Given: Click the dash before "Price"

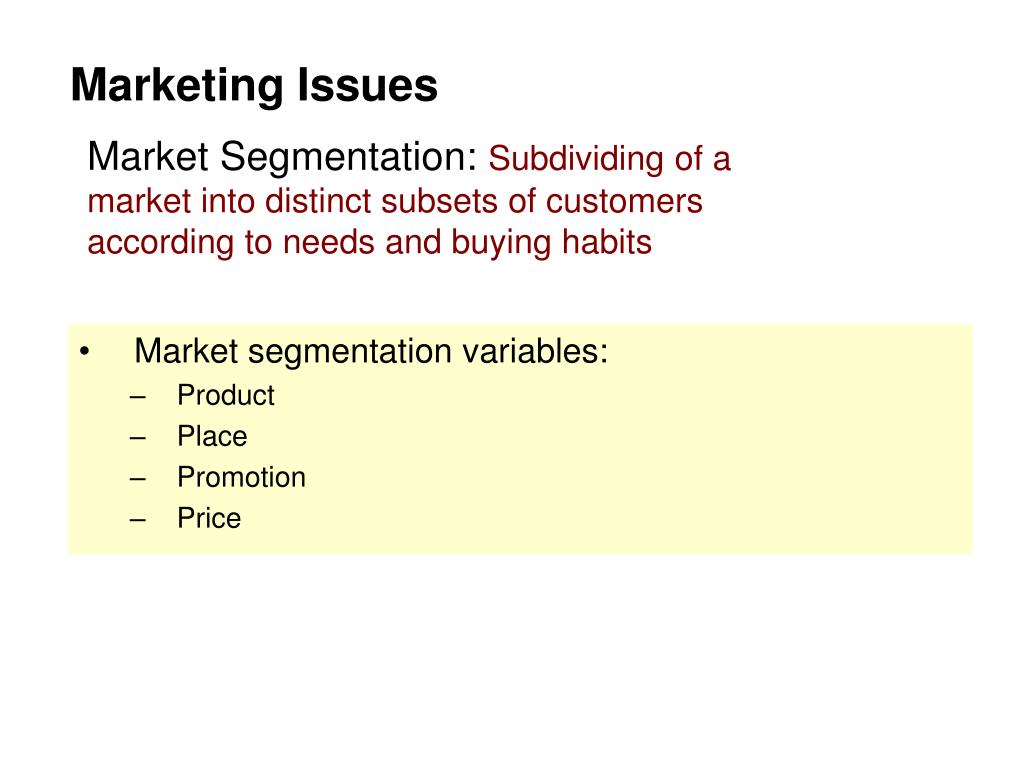Looking at the screenshot, I should tap(137, 520).
